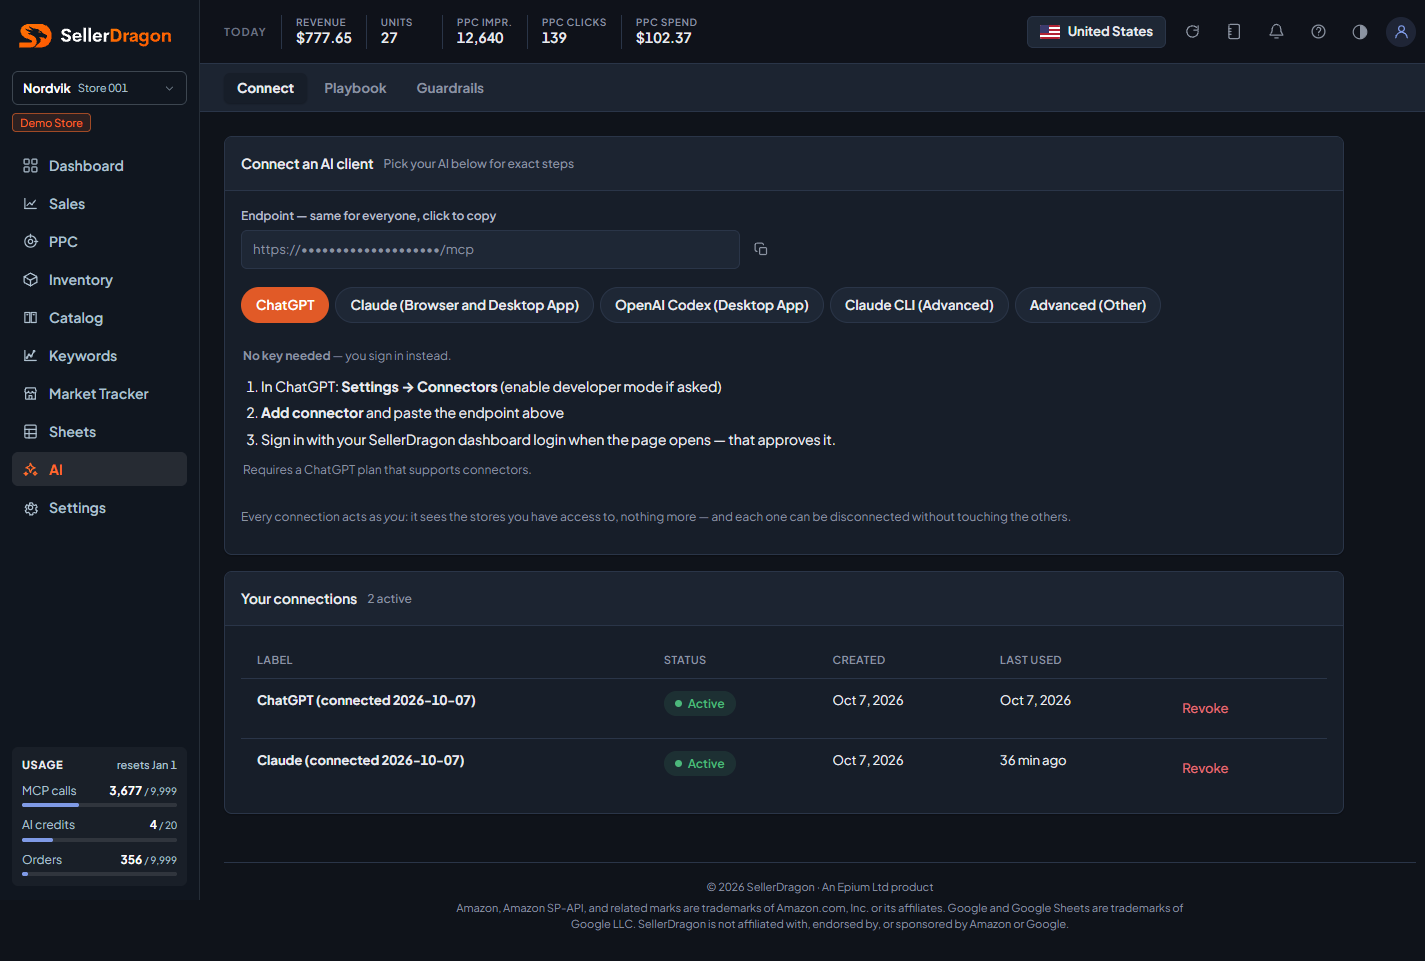Toggle the dark/light theme icon
Screen dimensions: 1425x961
coord(1360,32)
